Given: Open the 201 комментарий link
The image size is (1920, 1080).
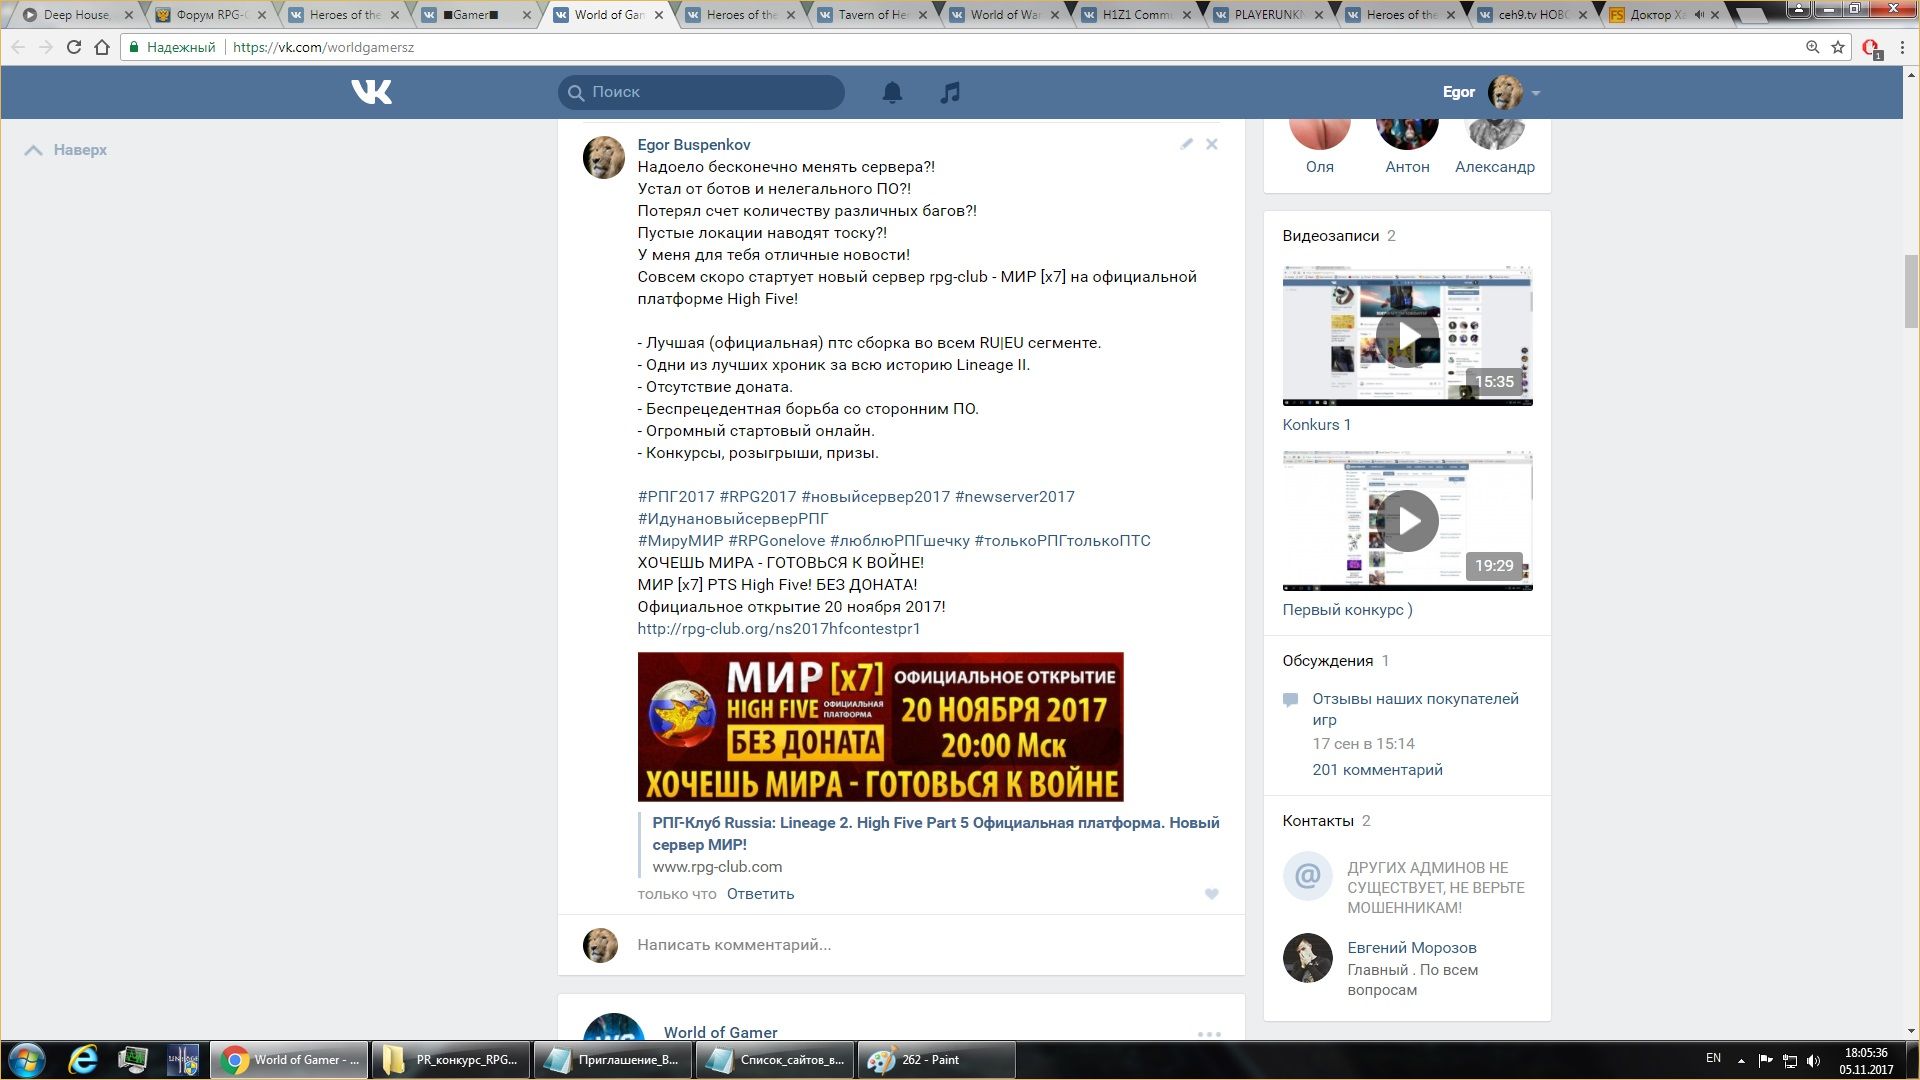Looking at the screenshot, I should (x=1377, y=770).
